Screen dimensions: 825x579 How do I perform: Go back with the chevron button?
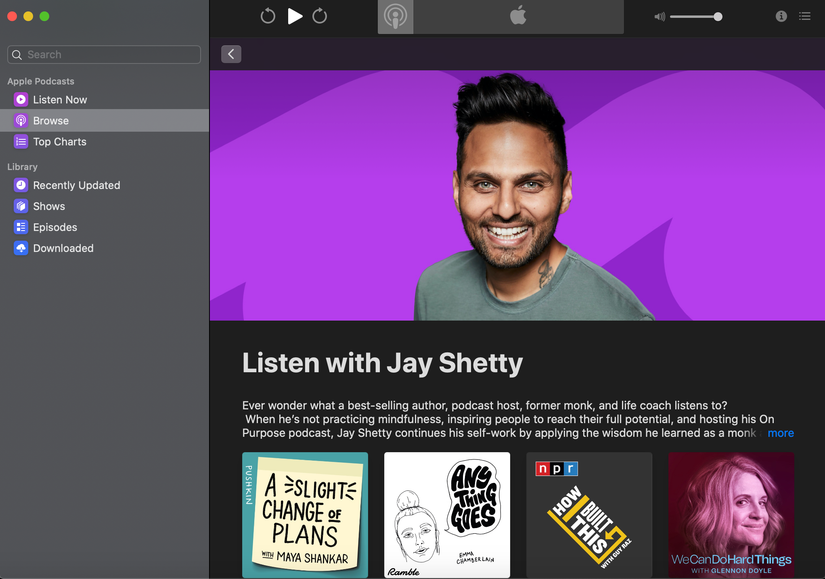[x=231, y=54]
